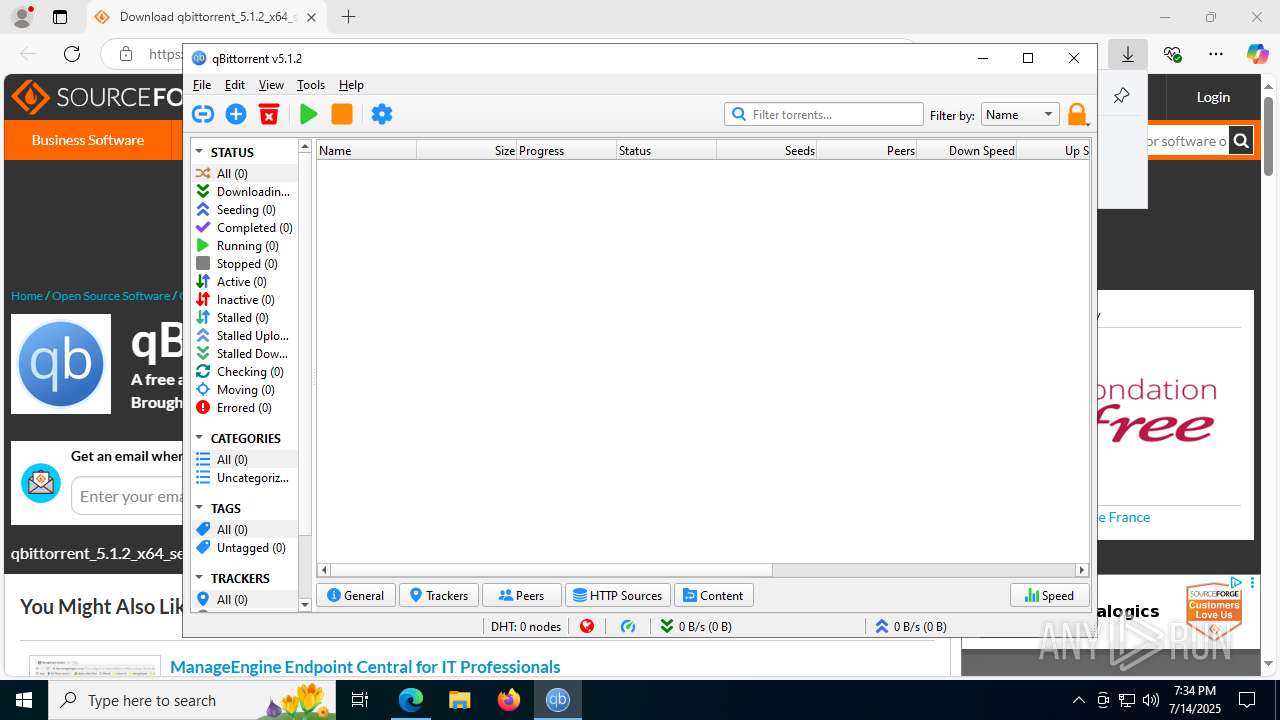
Task: Select All (0) under the Tags section
Action: [245, 529]
